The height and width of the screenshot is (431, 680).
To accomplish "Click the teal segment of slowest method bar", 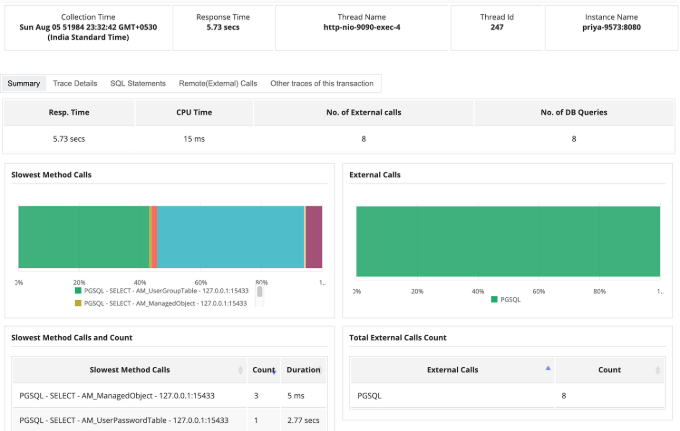I will point(231,237).
